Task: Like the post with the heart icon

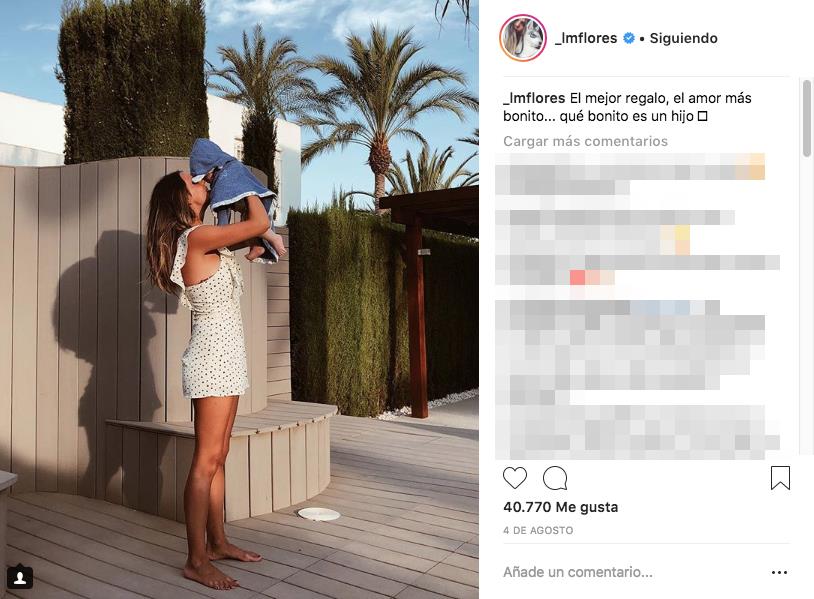Action: click(x=515, y=478)
